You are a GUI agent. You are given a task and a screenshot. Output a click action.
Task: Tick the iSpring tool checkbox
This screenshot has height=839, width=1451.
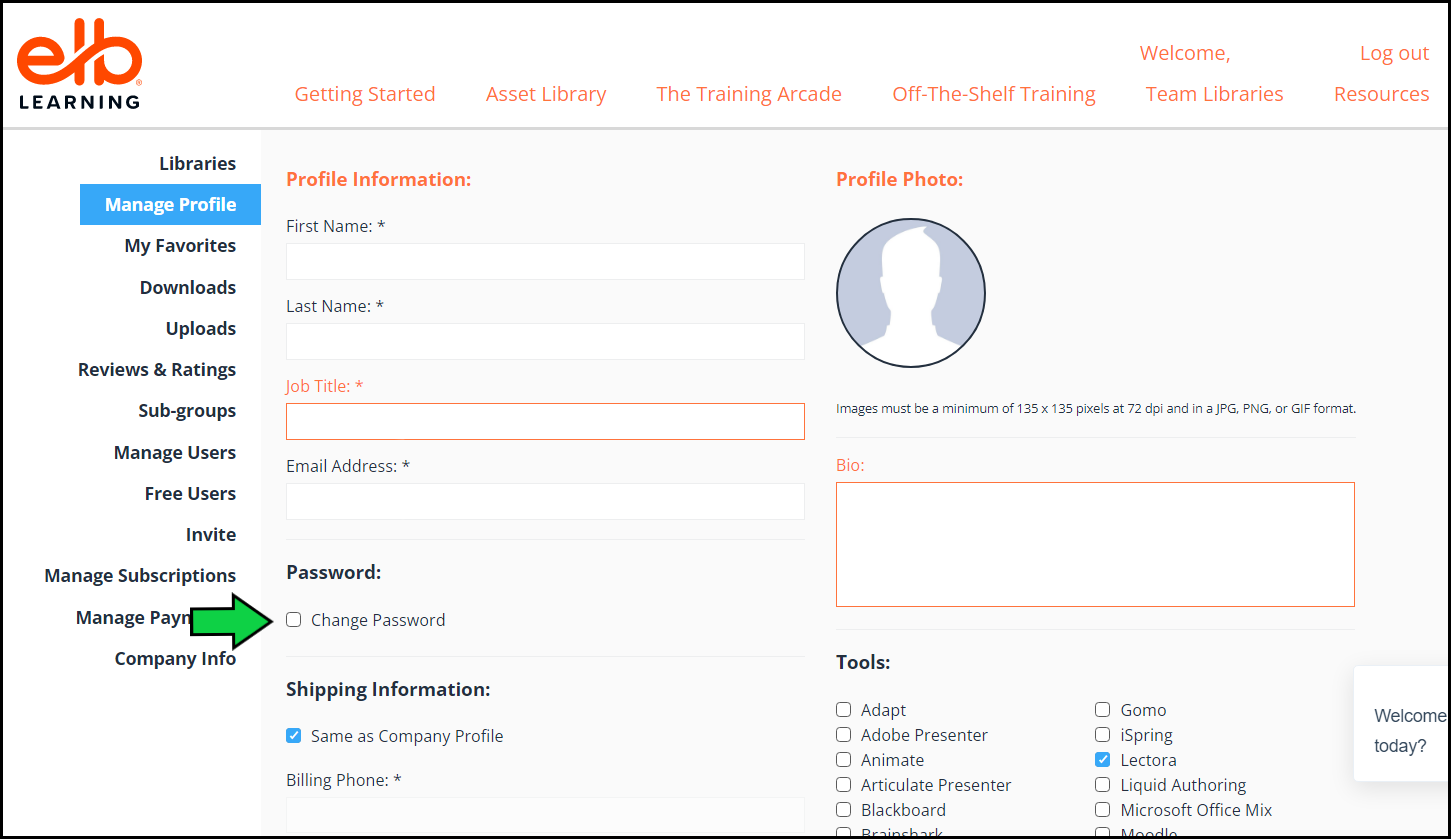pyautogui.click(x=1102, y=735)
